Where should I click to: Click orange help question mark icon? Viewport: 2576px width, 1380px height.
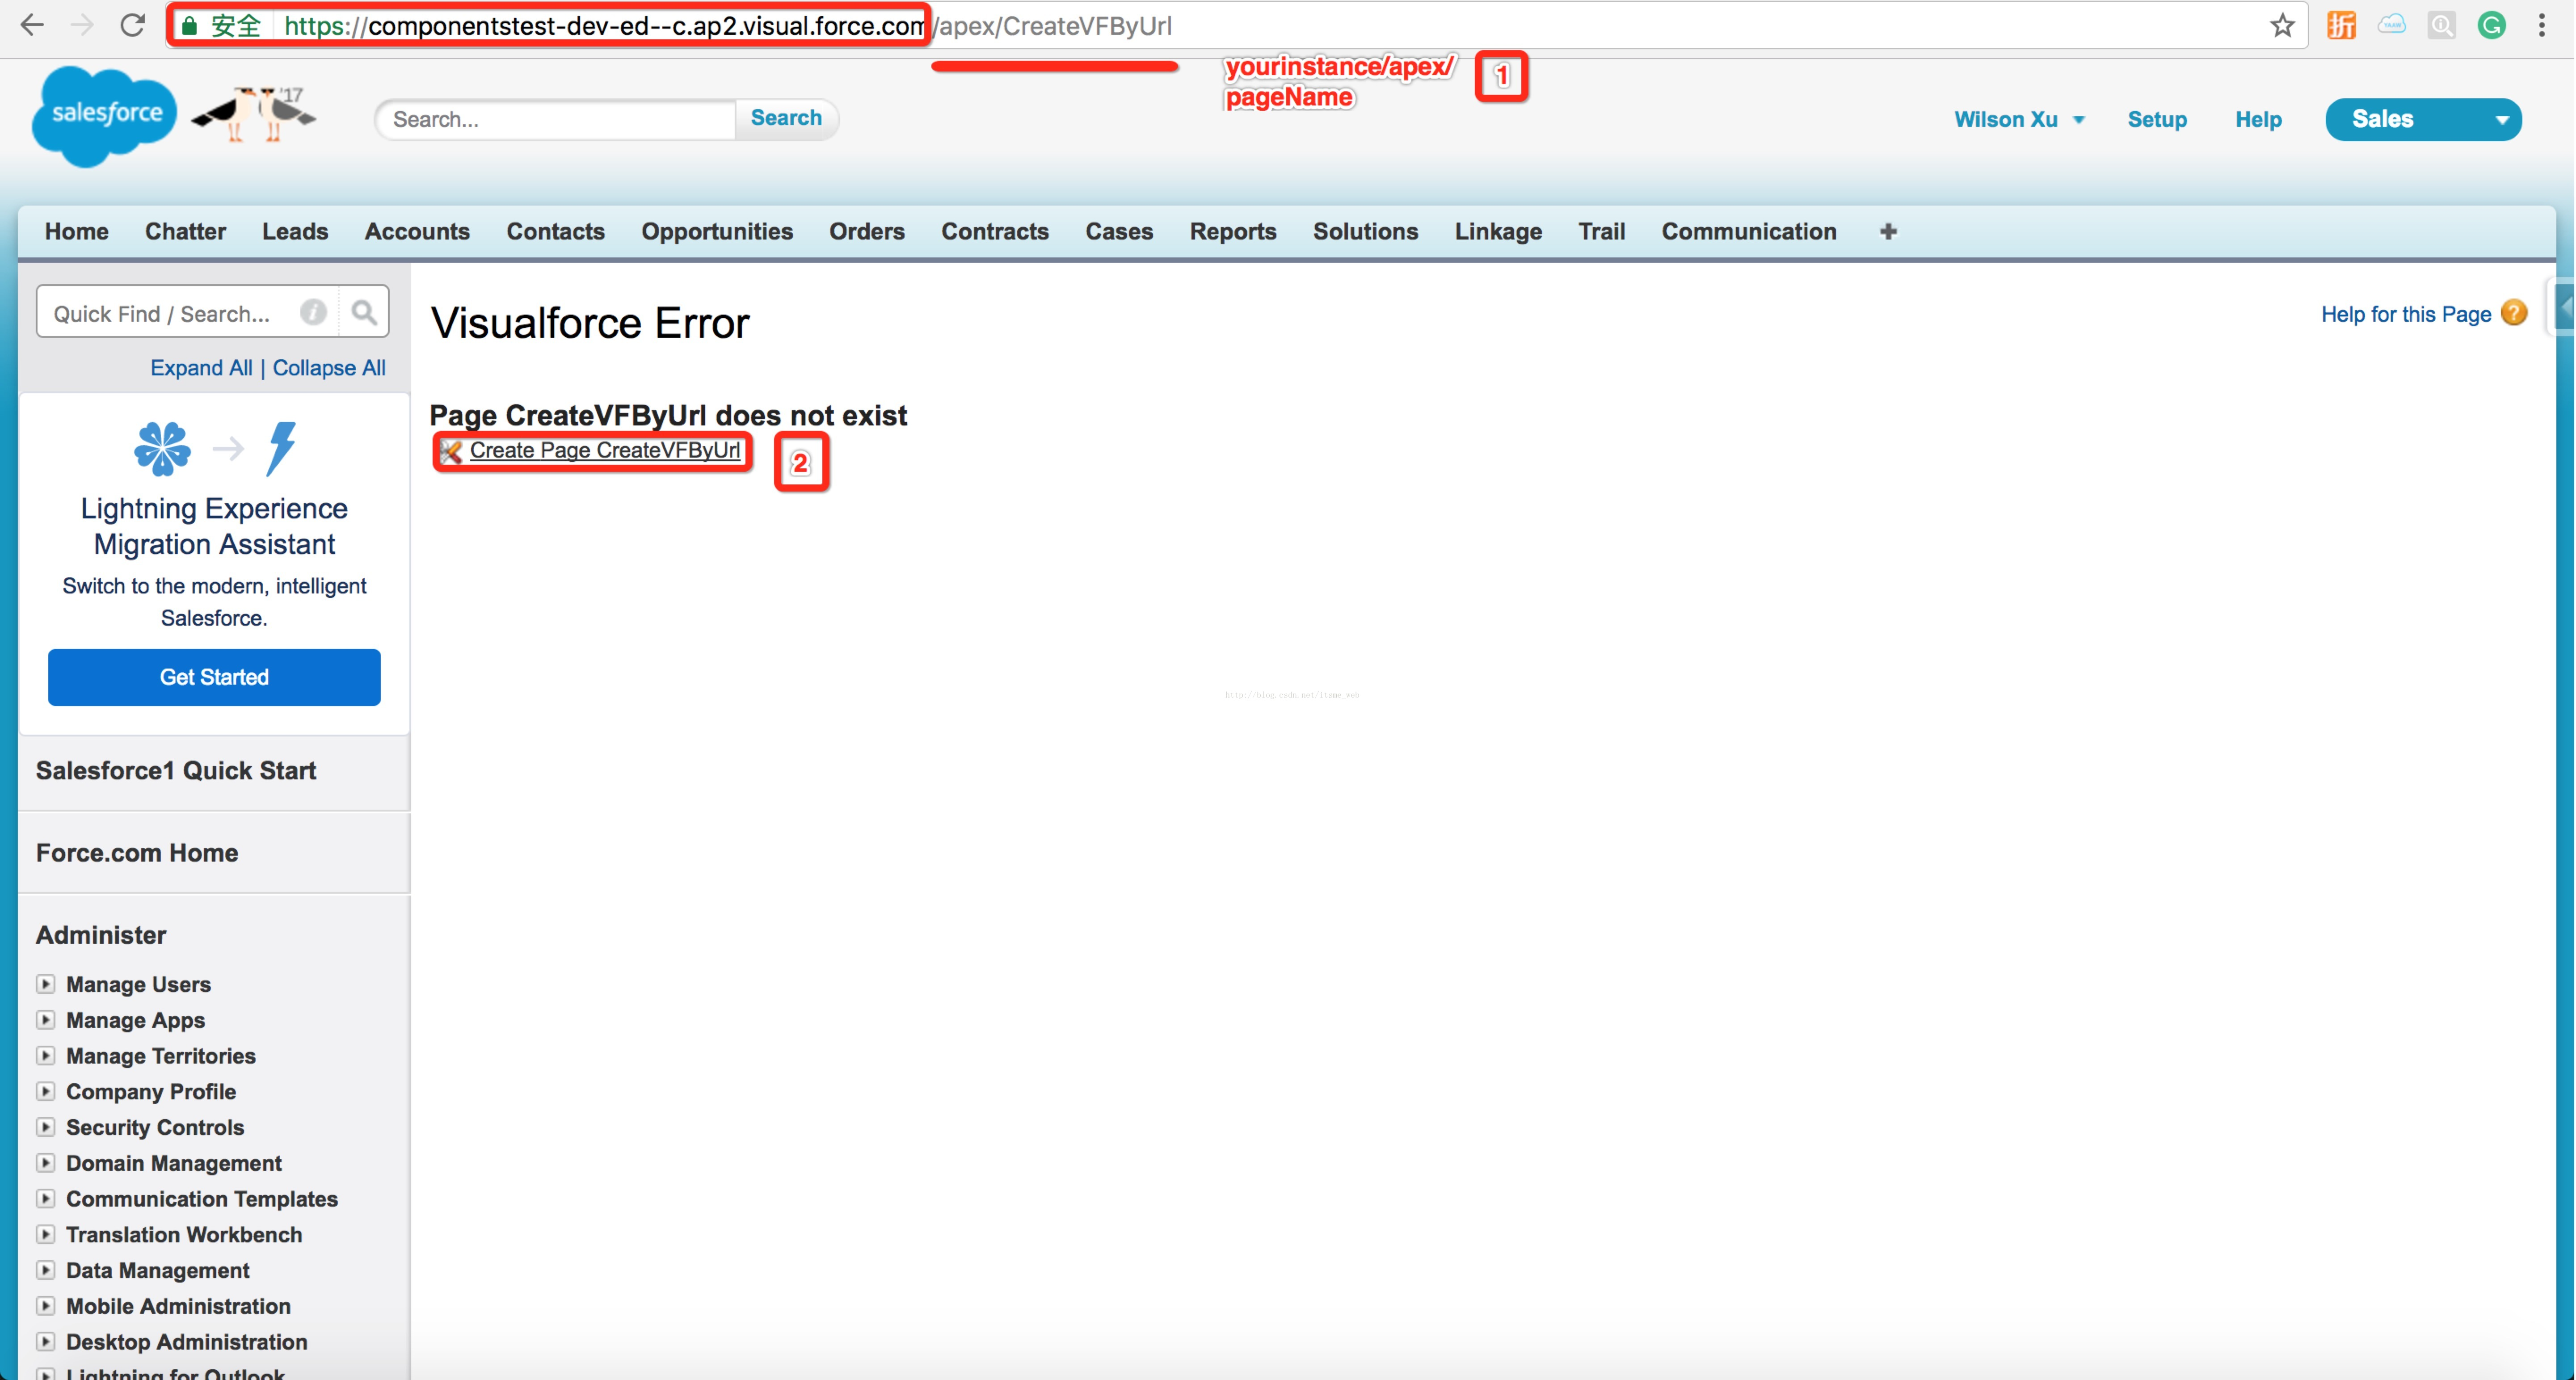(2513, 313)
